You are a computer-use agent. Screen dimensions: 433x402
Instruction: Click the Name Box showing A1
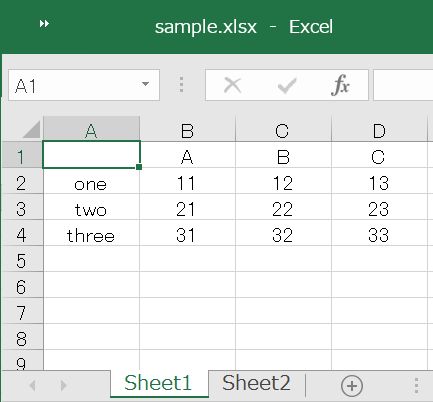pos(84,85)
